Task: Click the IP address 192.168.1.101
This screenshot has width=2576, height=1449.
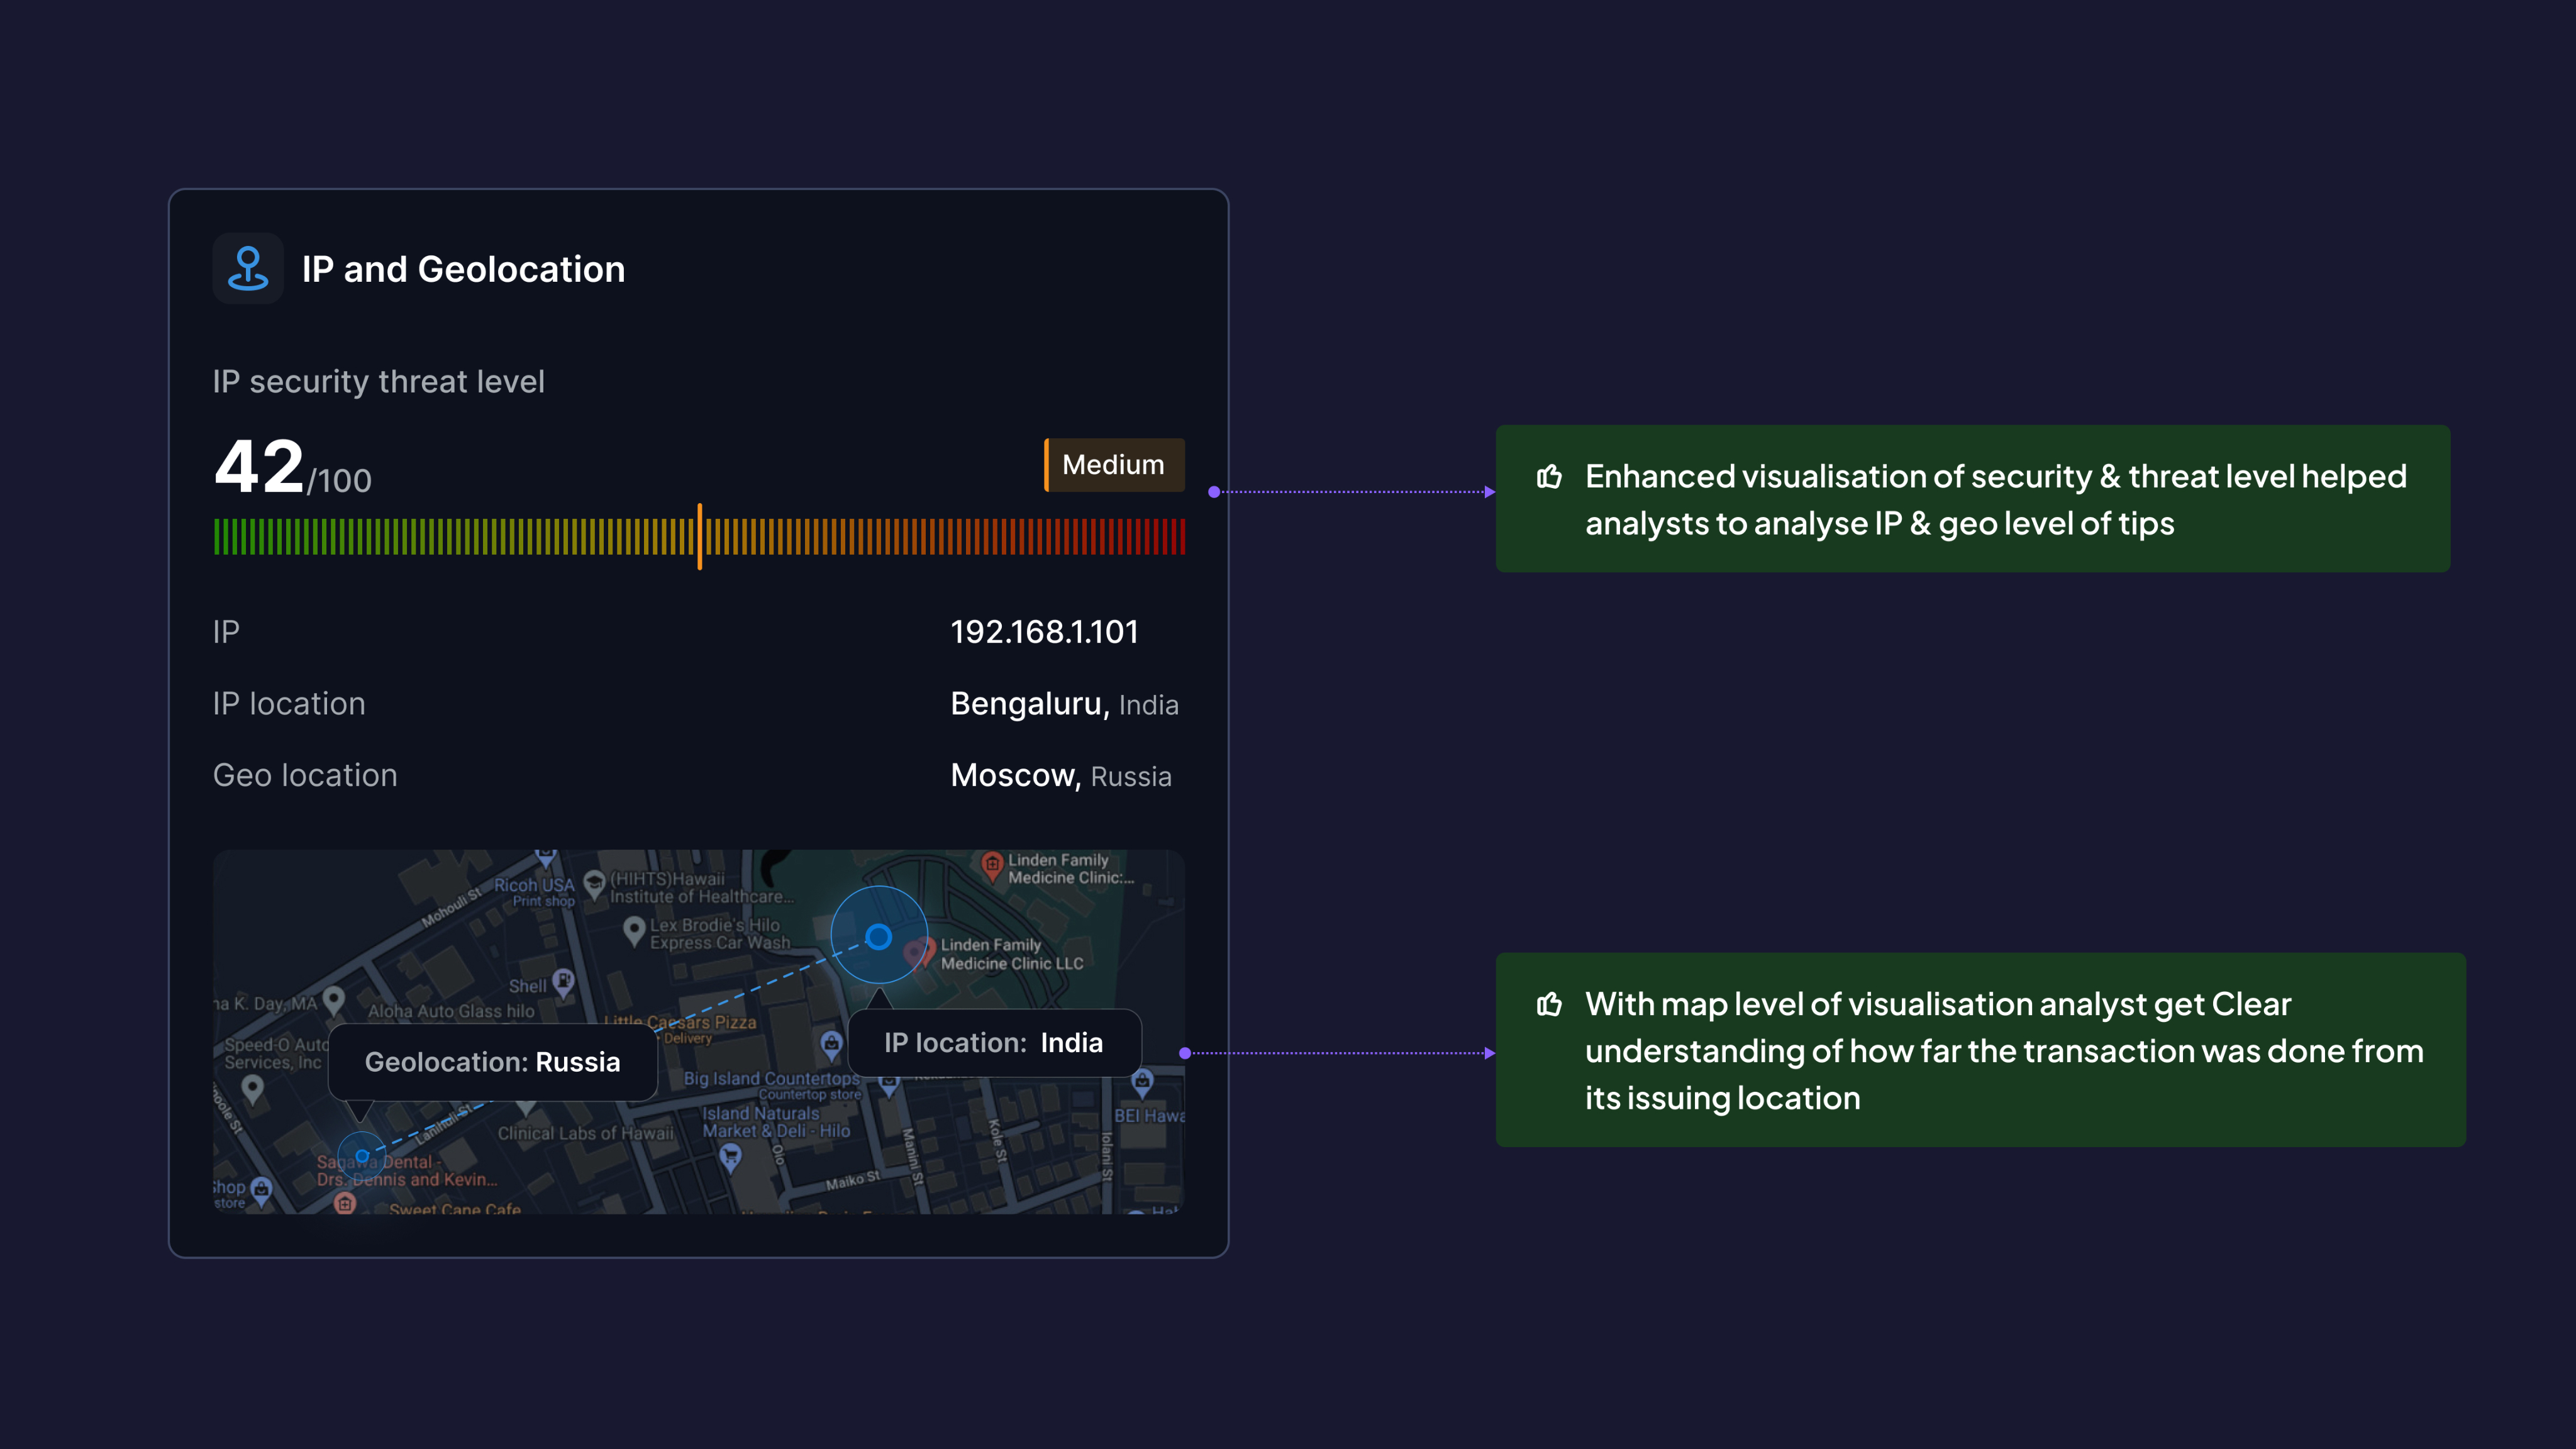Action: click(x=1044, y=632)
